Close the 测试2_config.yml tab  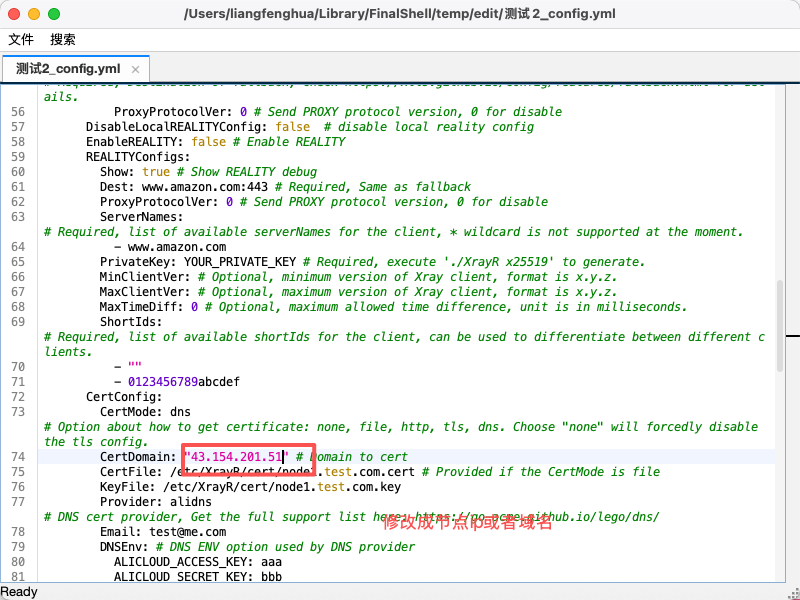tap(135, 69)
